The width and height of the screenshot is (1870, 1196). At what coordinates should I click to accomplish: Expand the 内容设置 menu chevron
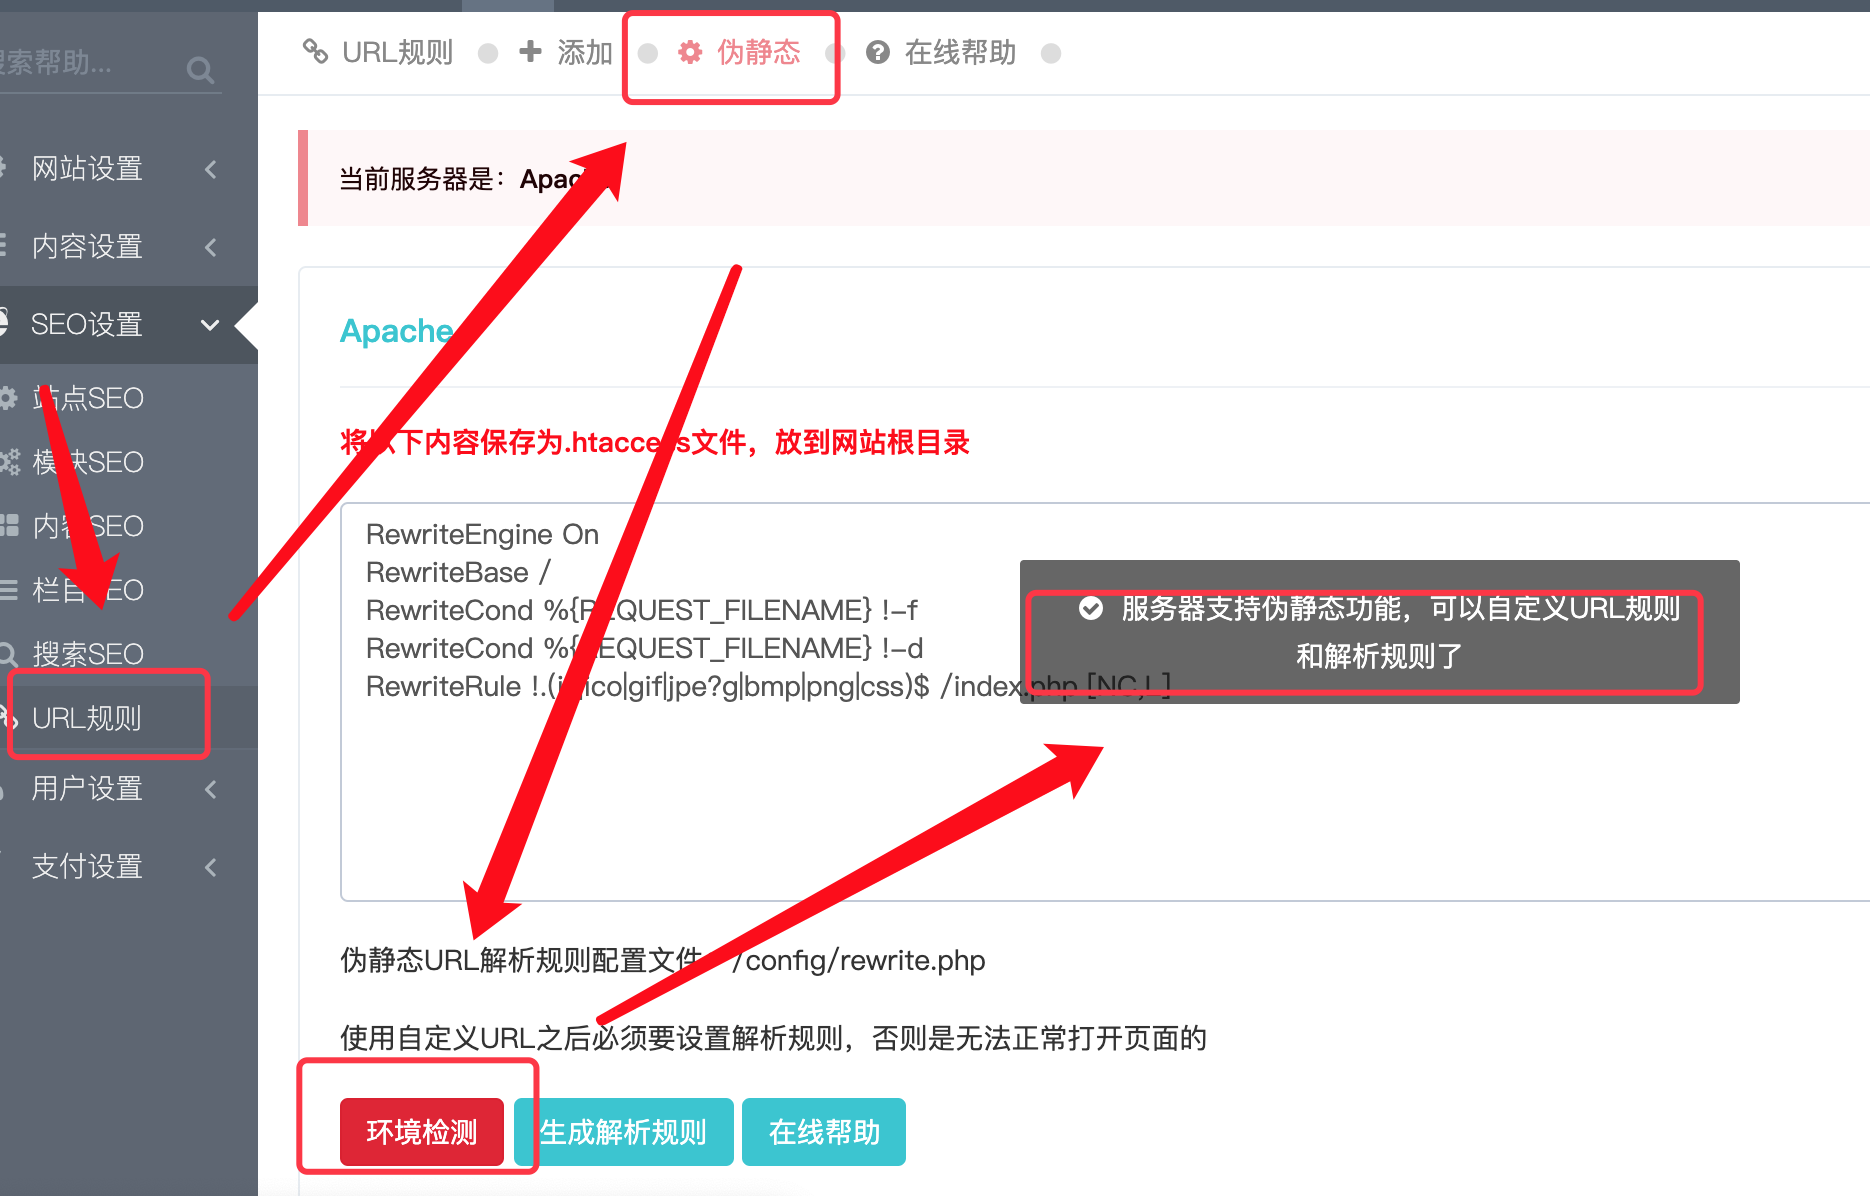click(x=211, y=247)
